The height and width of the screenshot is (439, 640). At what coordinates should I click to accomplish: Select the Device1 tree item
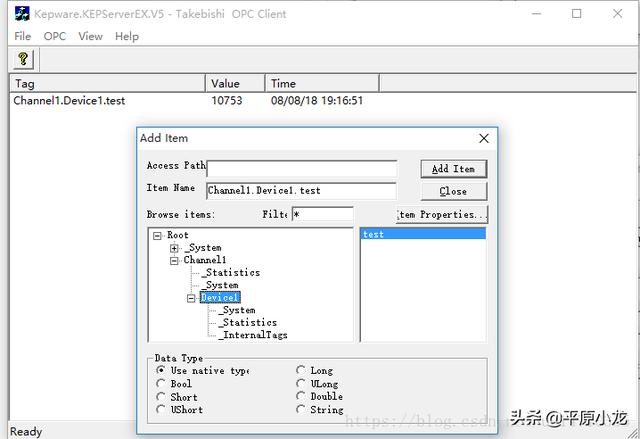(x=220, y=297)
